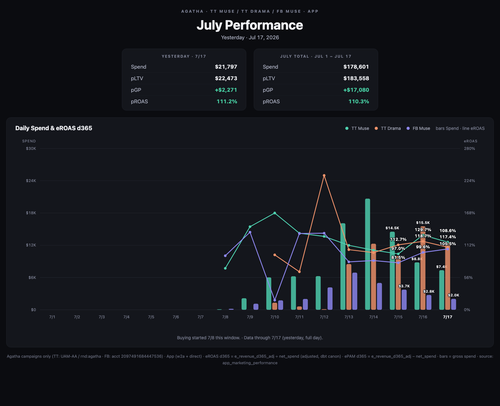Click the FB Muse spend bar on 7/17
The image size is (500, 406).
point(454,304)
